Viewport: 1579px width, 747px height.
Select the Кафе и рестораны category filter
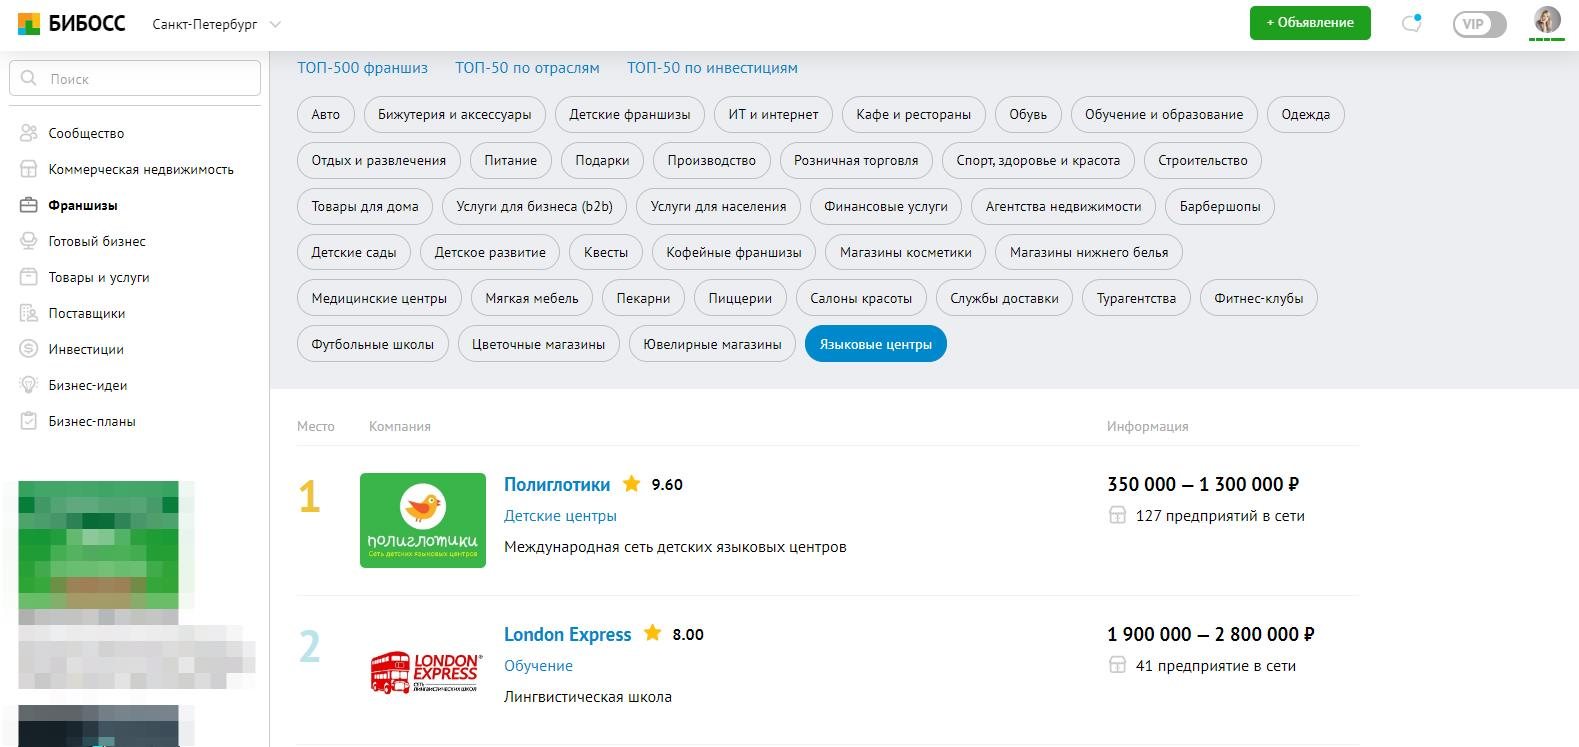click(x=913, y=114)
